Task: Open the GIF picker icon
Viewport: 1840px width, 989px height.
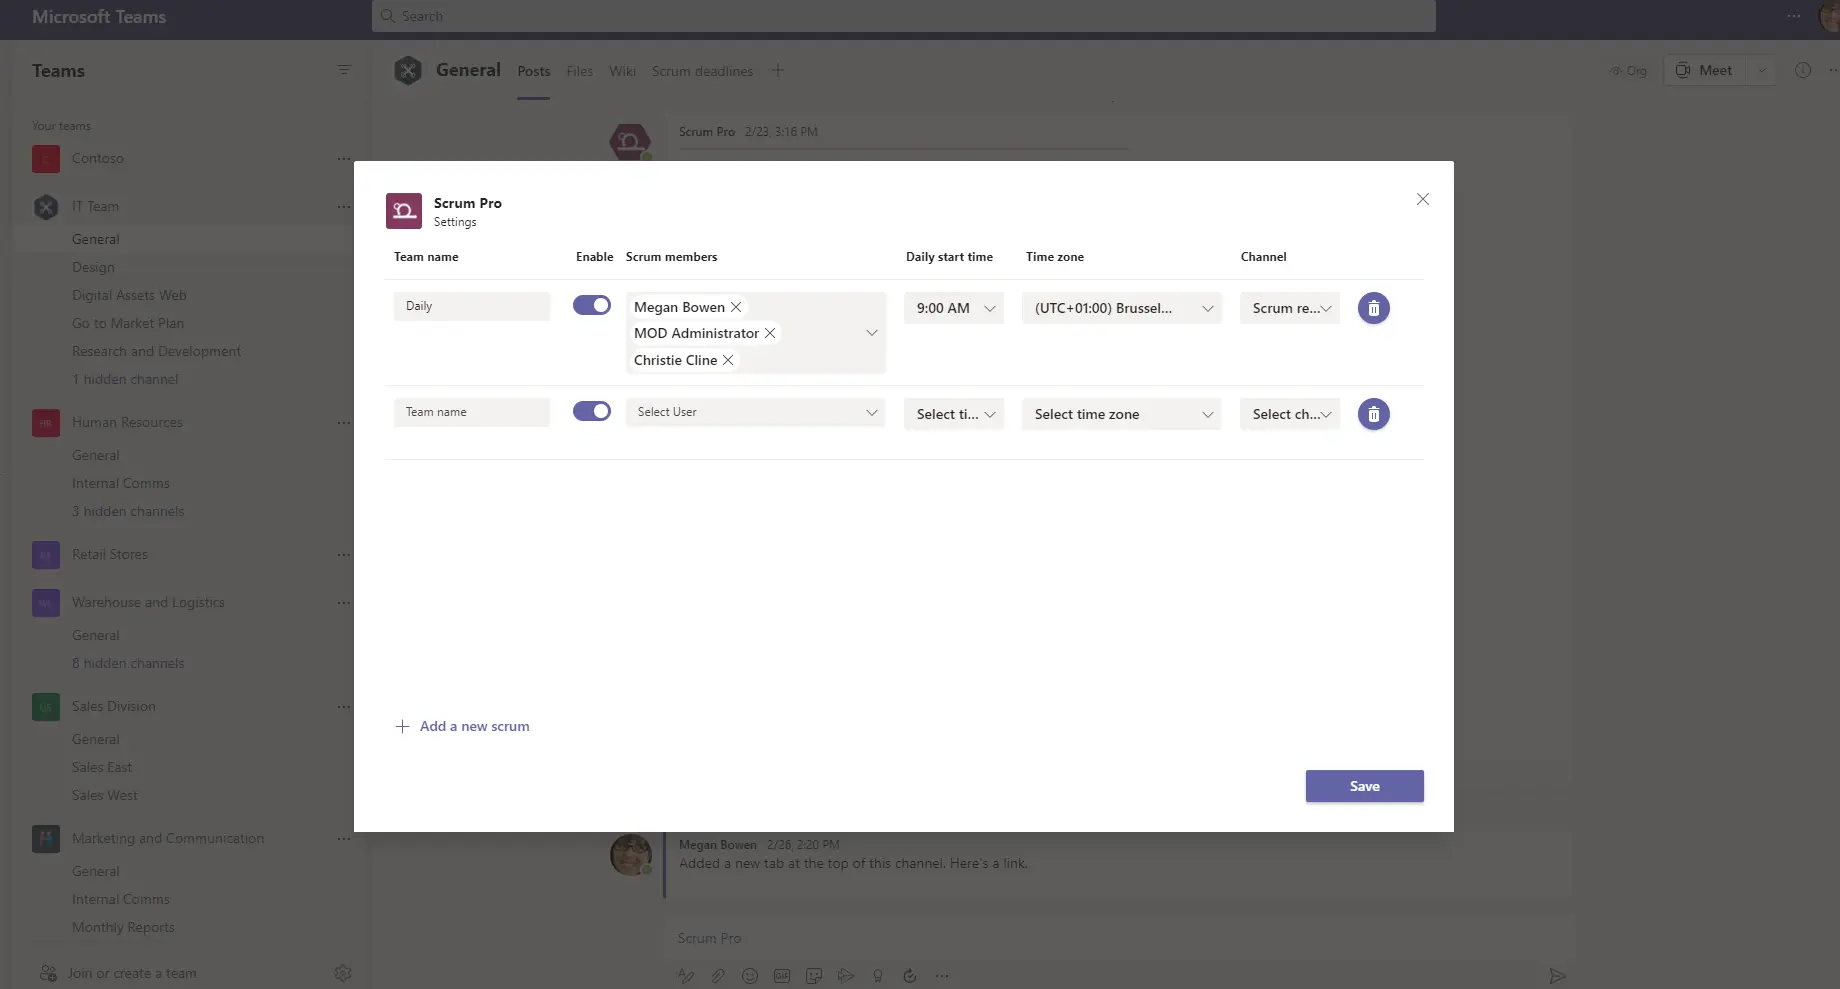Action: coord(782,976)
